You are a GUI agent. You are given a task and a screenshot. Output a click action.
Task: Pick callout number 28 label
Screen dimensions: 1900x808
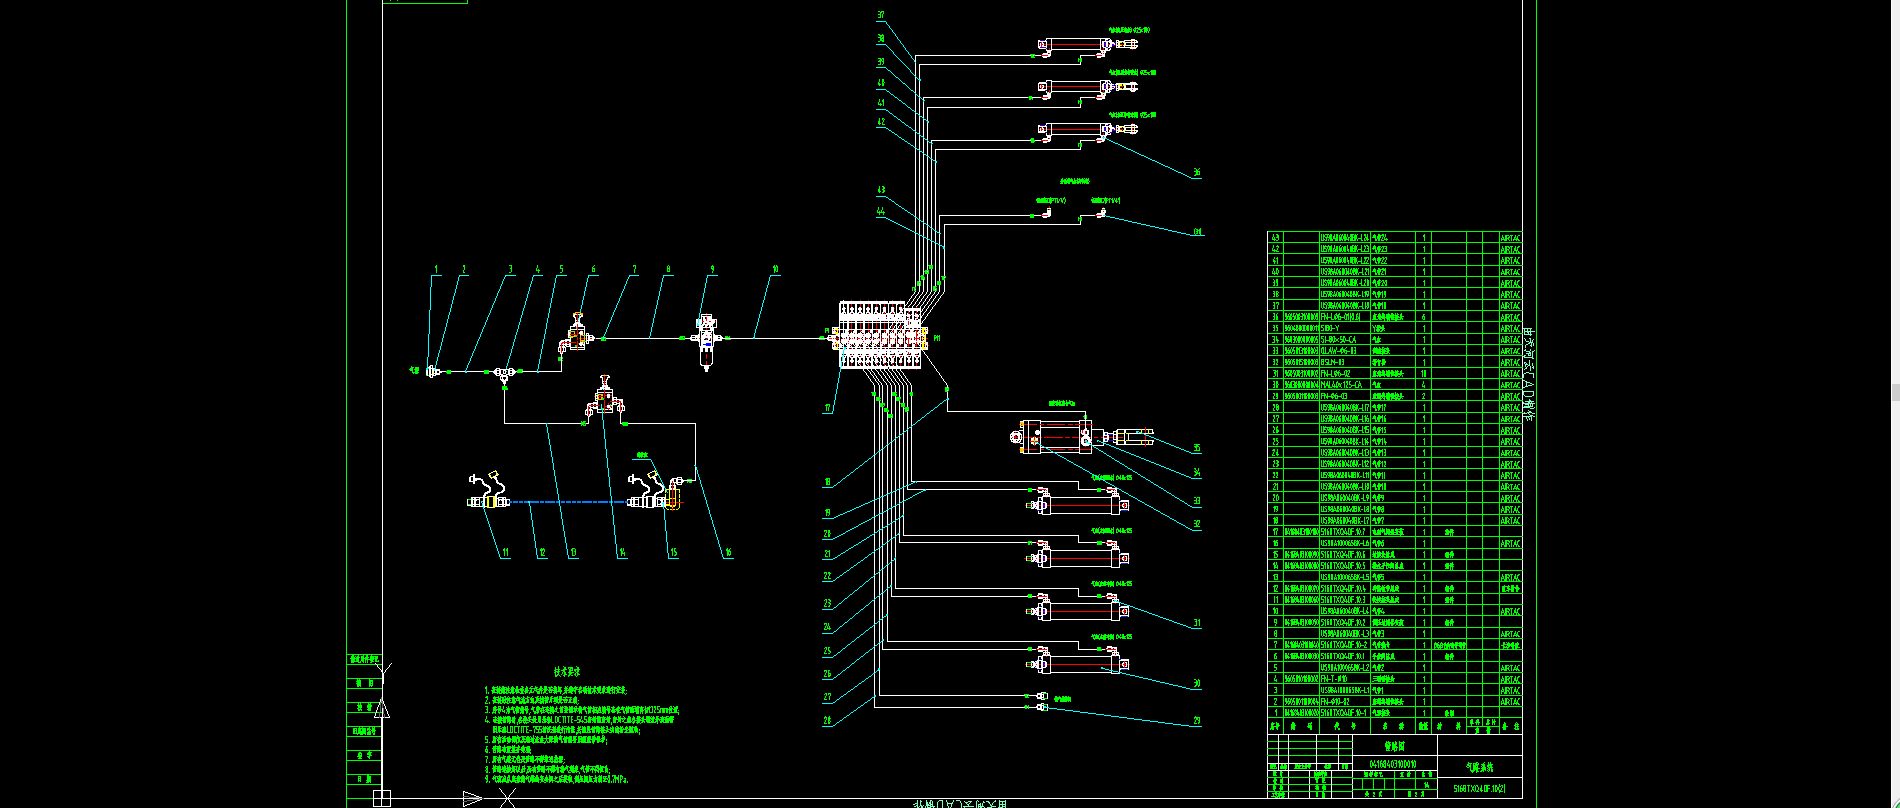827,720
